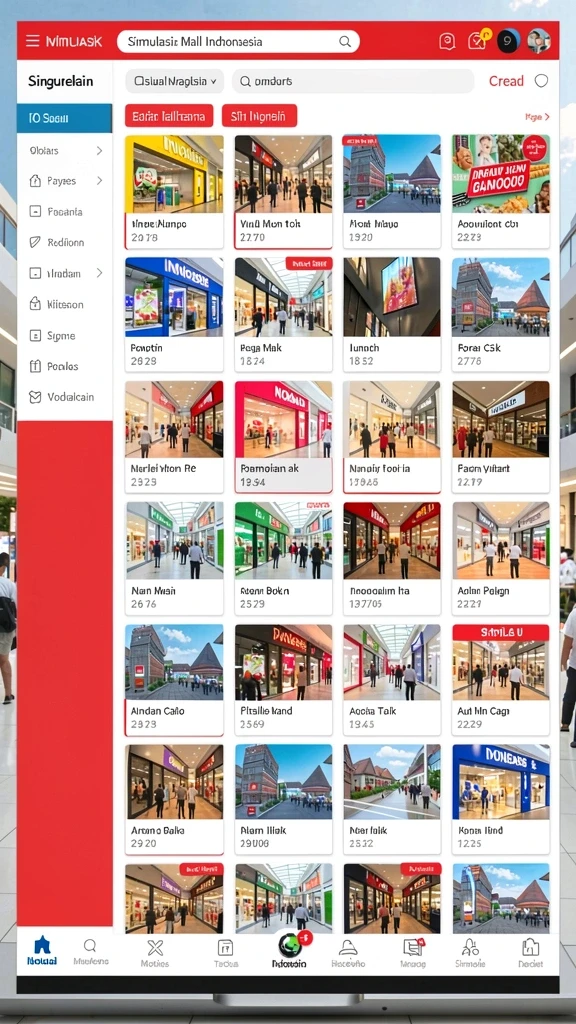Screen dimensions: 576x1024
Task: Tap the Mnage message icon in bottom bar
Action: (x=413, y=948)
